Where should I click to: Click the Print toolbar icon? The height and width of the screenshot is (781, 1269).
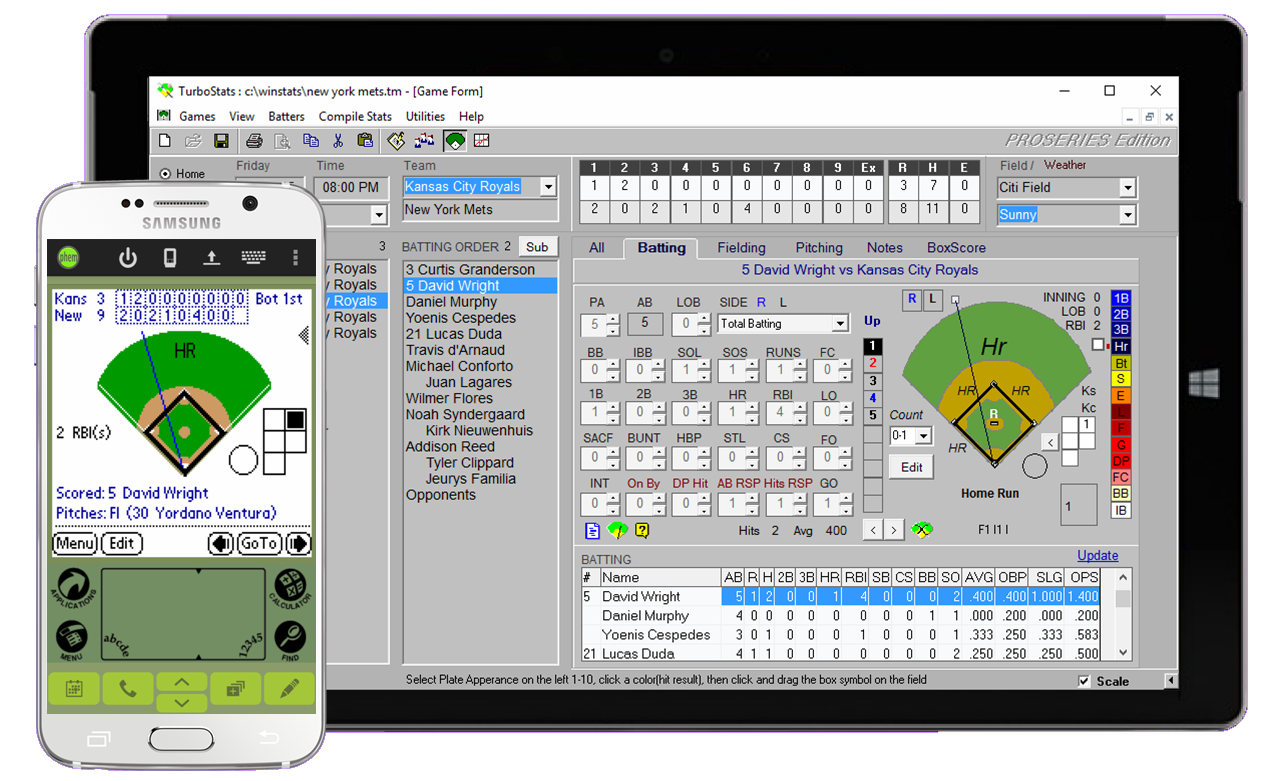point(255,141)
